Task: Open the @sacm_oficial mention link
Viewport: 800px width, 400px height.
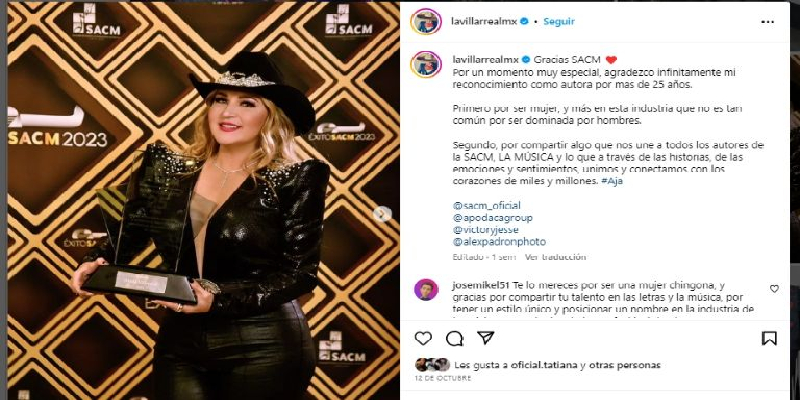Action: coord(487,205)
